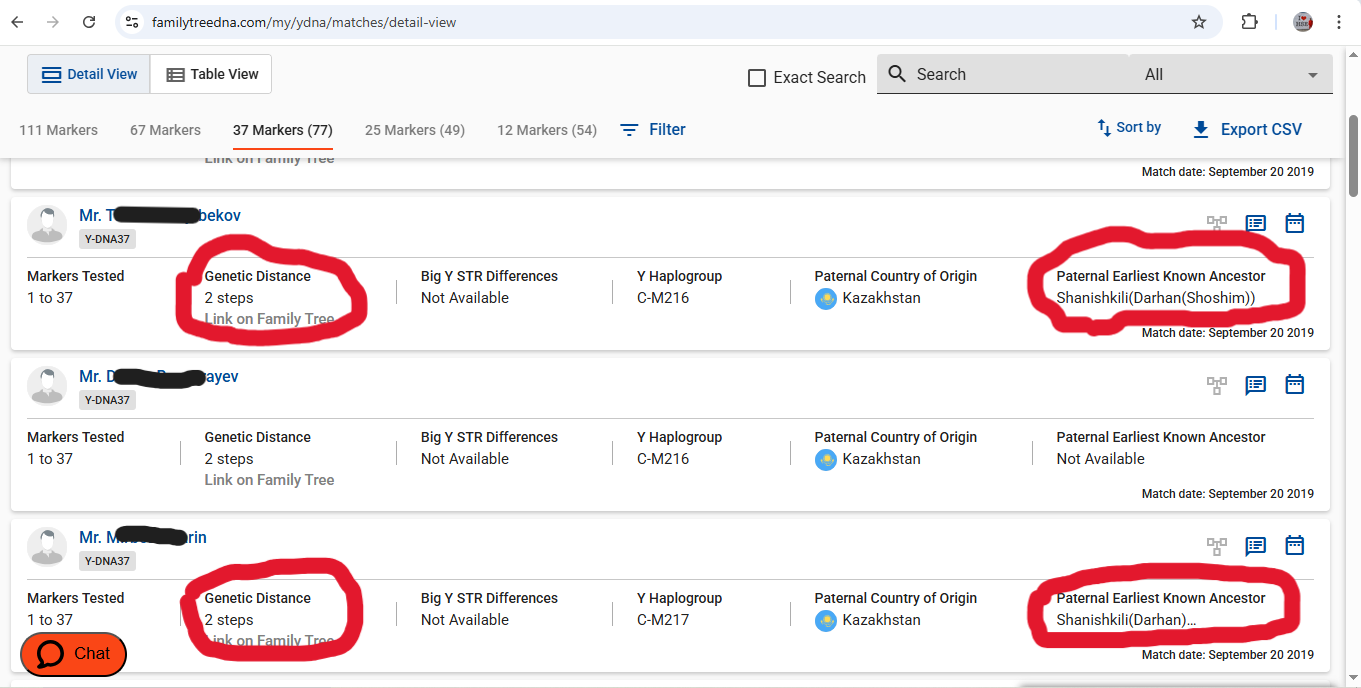Open the profile name link ending in 'rin'
The width and height of the screenshot is (1361, 688).
[143, 537]
